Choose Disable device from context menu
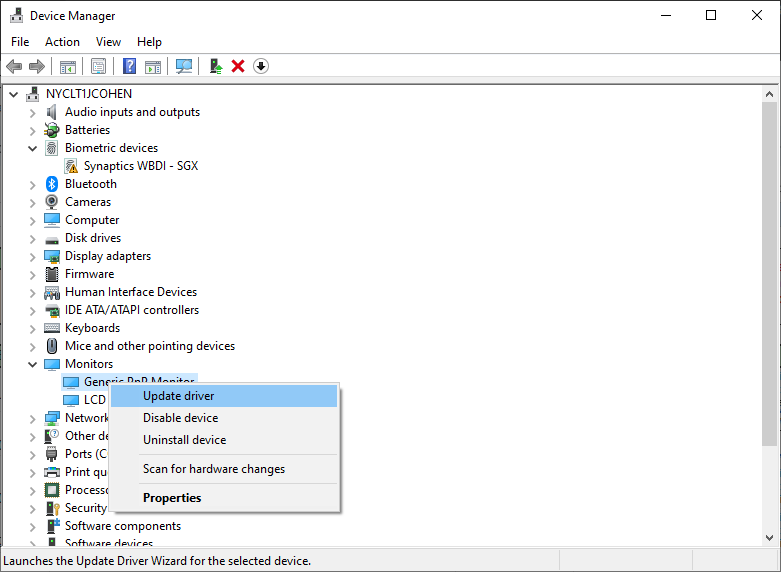 click(180, 418)
